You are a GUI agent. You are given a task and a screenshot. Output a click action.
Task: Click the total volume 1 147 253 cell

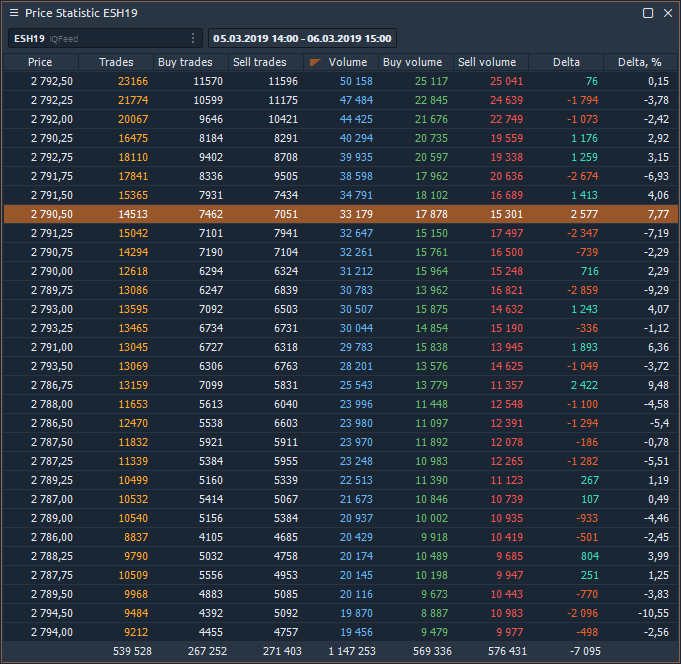point(340,651)
